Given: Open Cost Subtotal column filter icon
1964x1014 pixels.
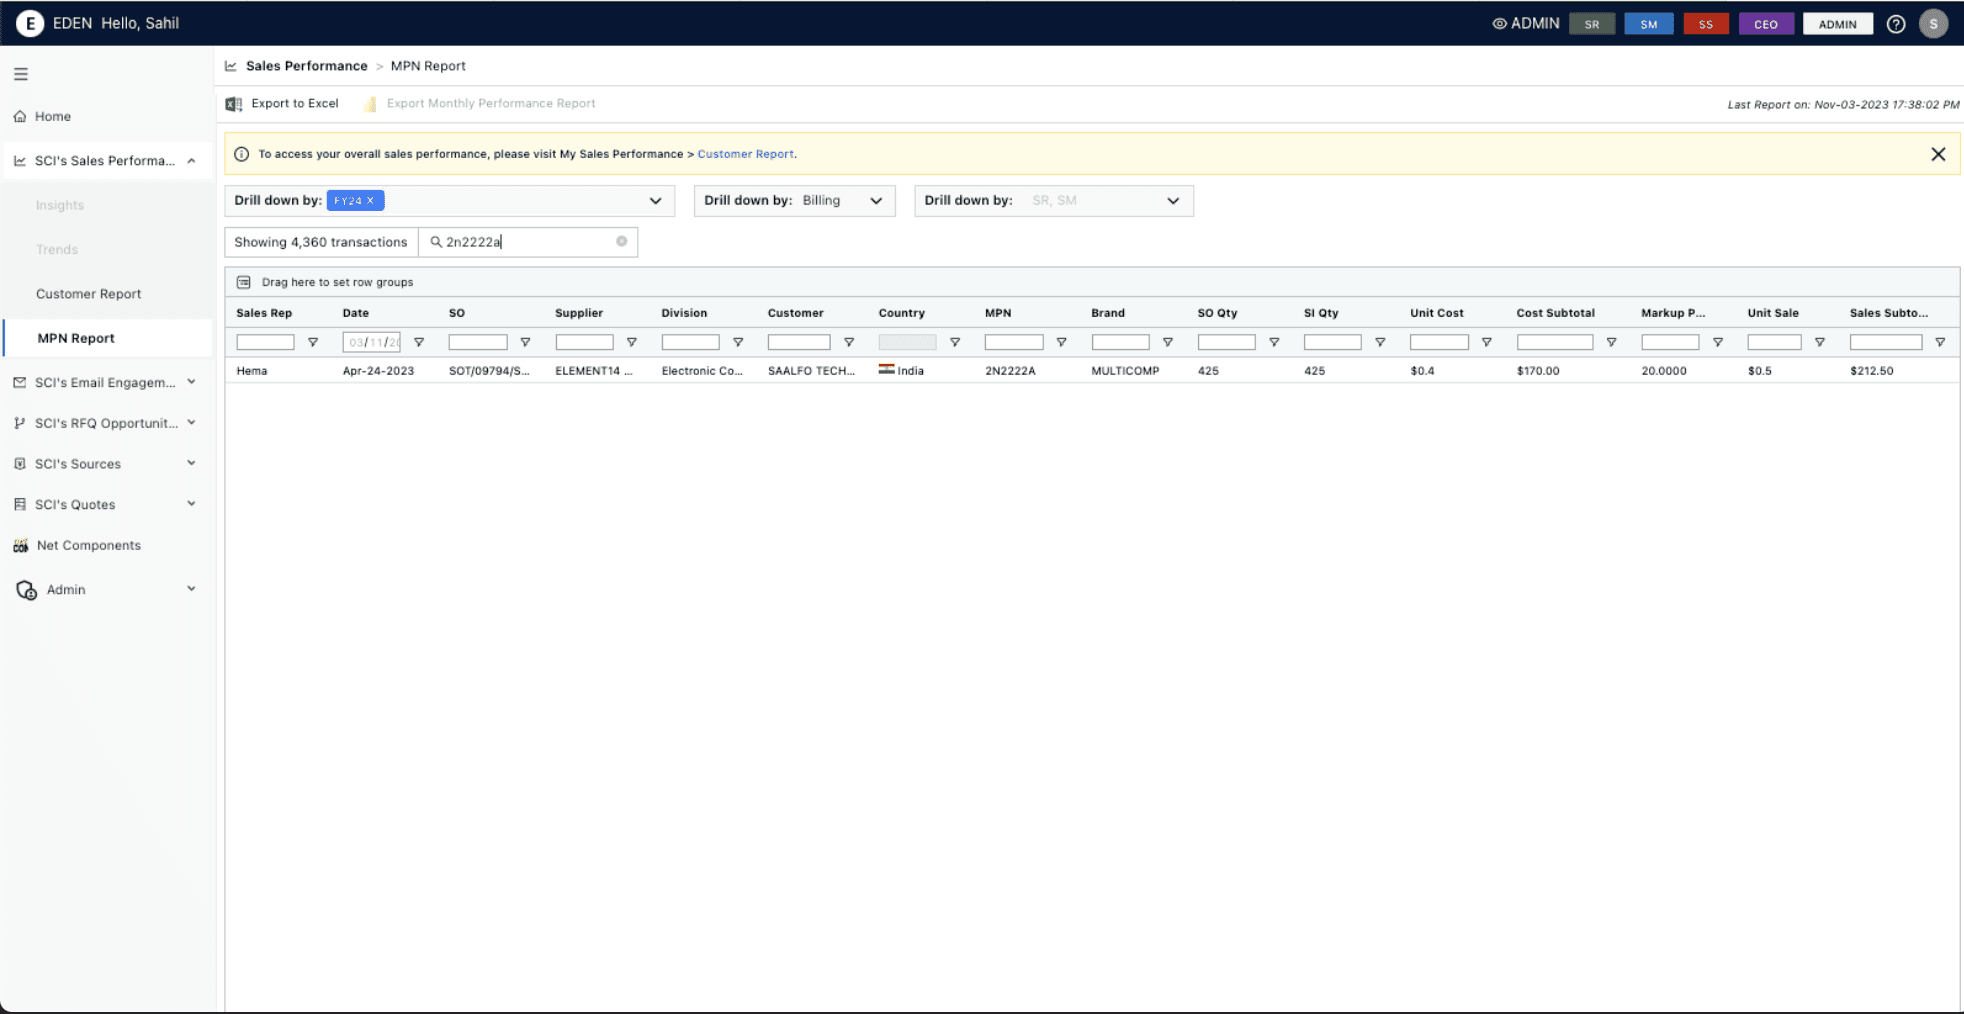Looking at the screenshot, I should click(1611, 342).
